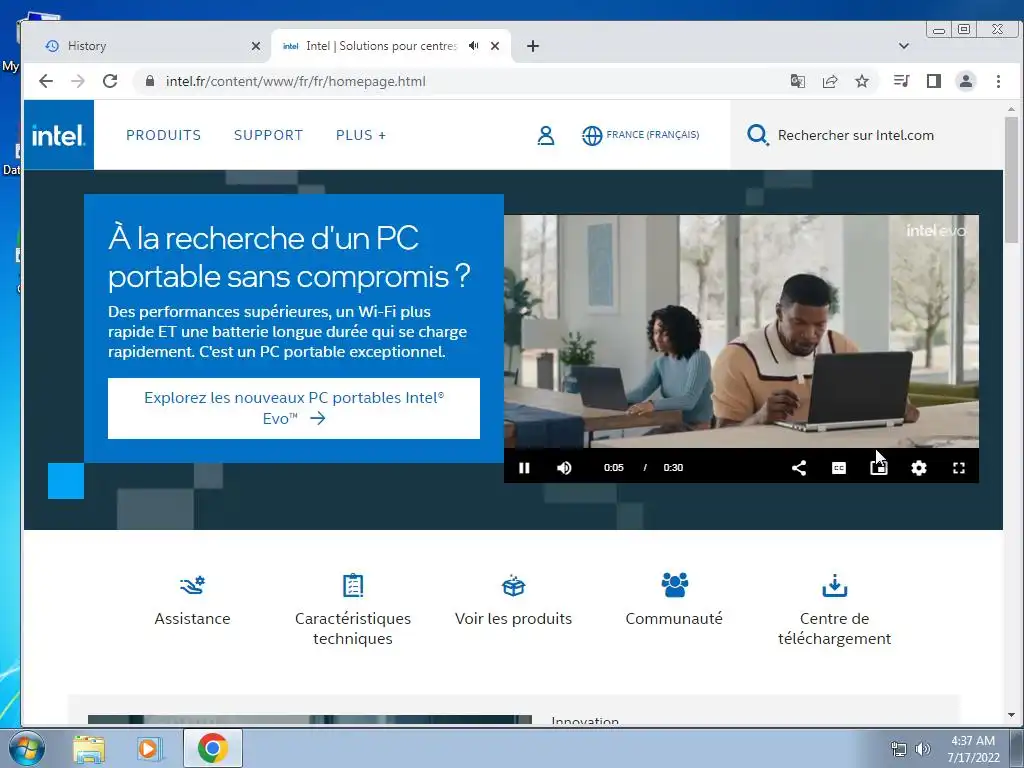Click the browser forward arrow
1024x768 pixels.
point(78,81)
